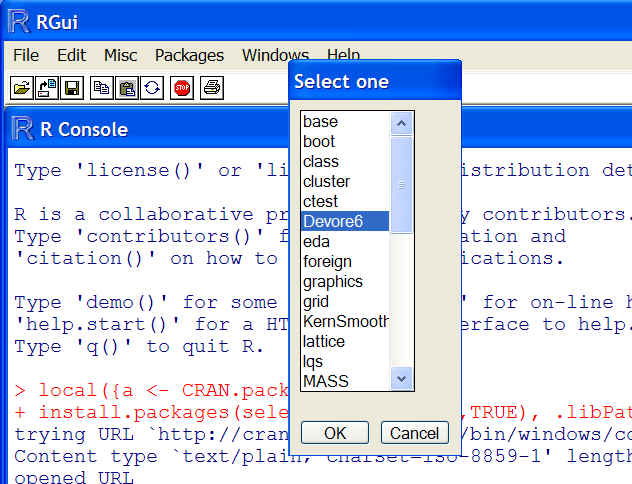Open the Edit menu
Image resolution: width=632 pixels, height=484 pixels.
(x=71, y=55)
